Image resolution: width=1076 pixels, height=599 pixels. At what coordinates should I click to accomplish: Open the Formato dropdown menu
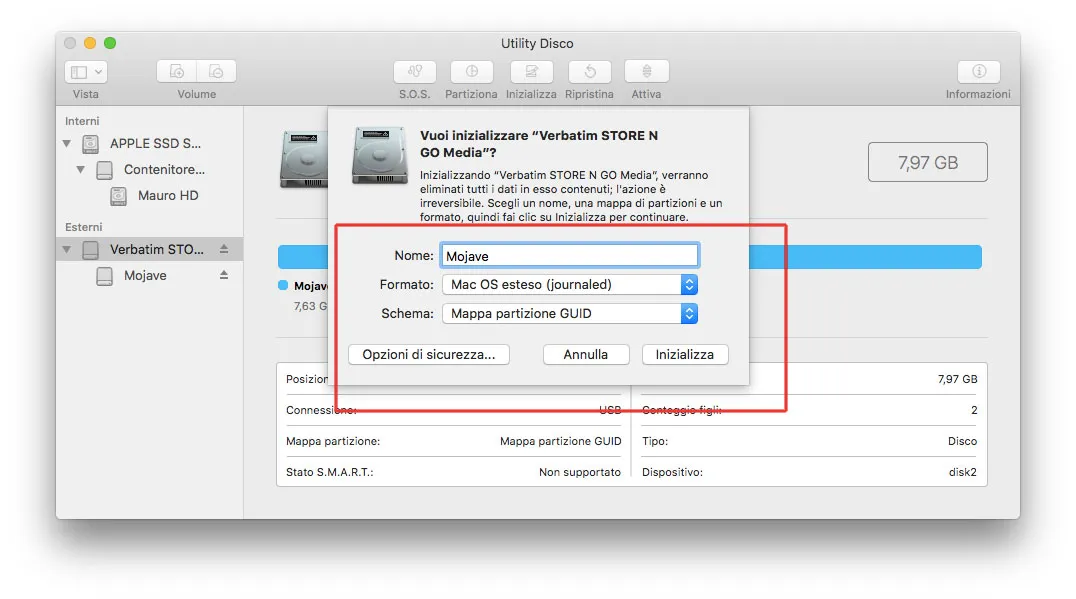[688, 284]
